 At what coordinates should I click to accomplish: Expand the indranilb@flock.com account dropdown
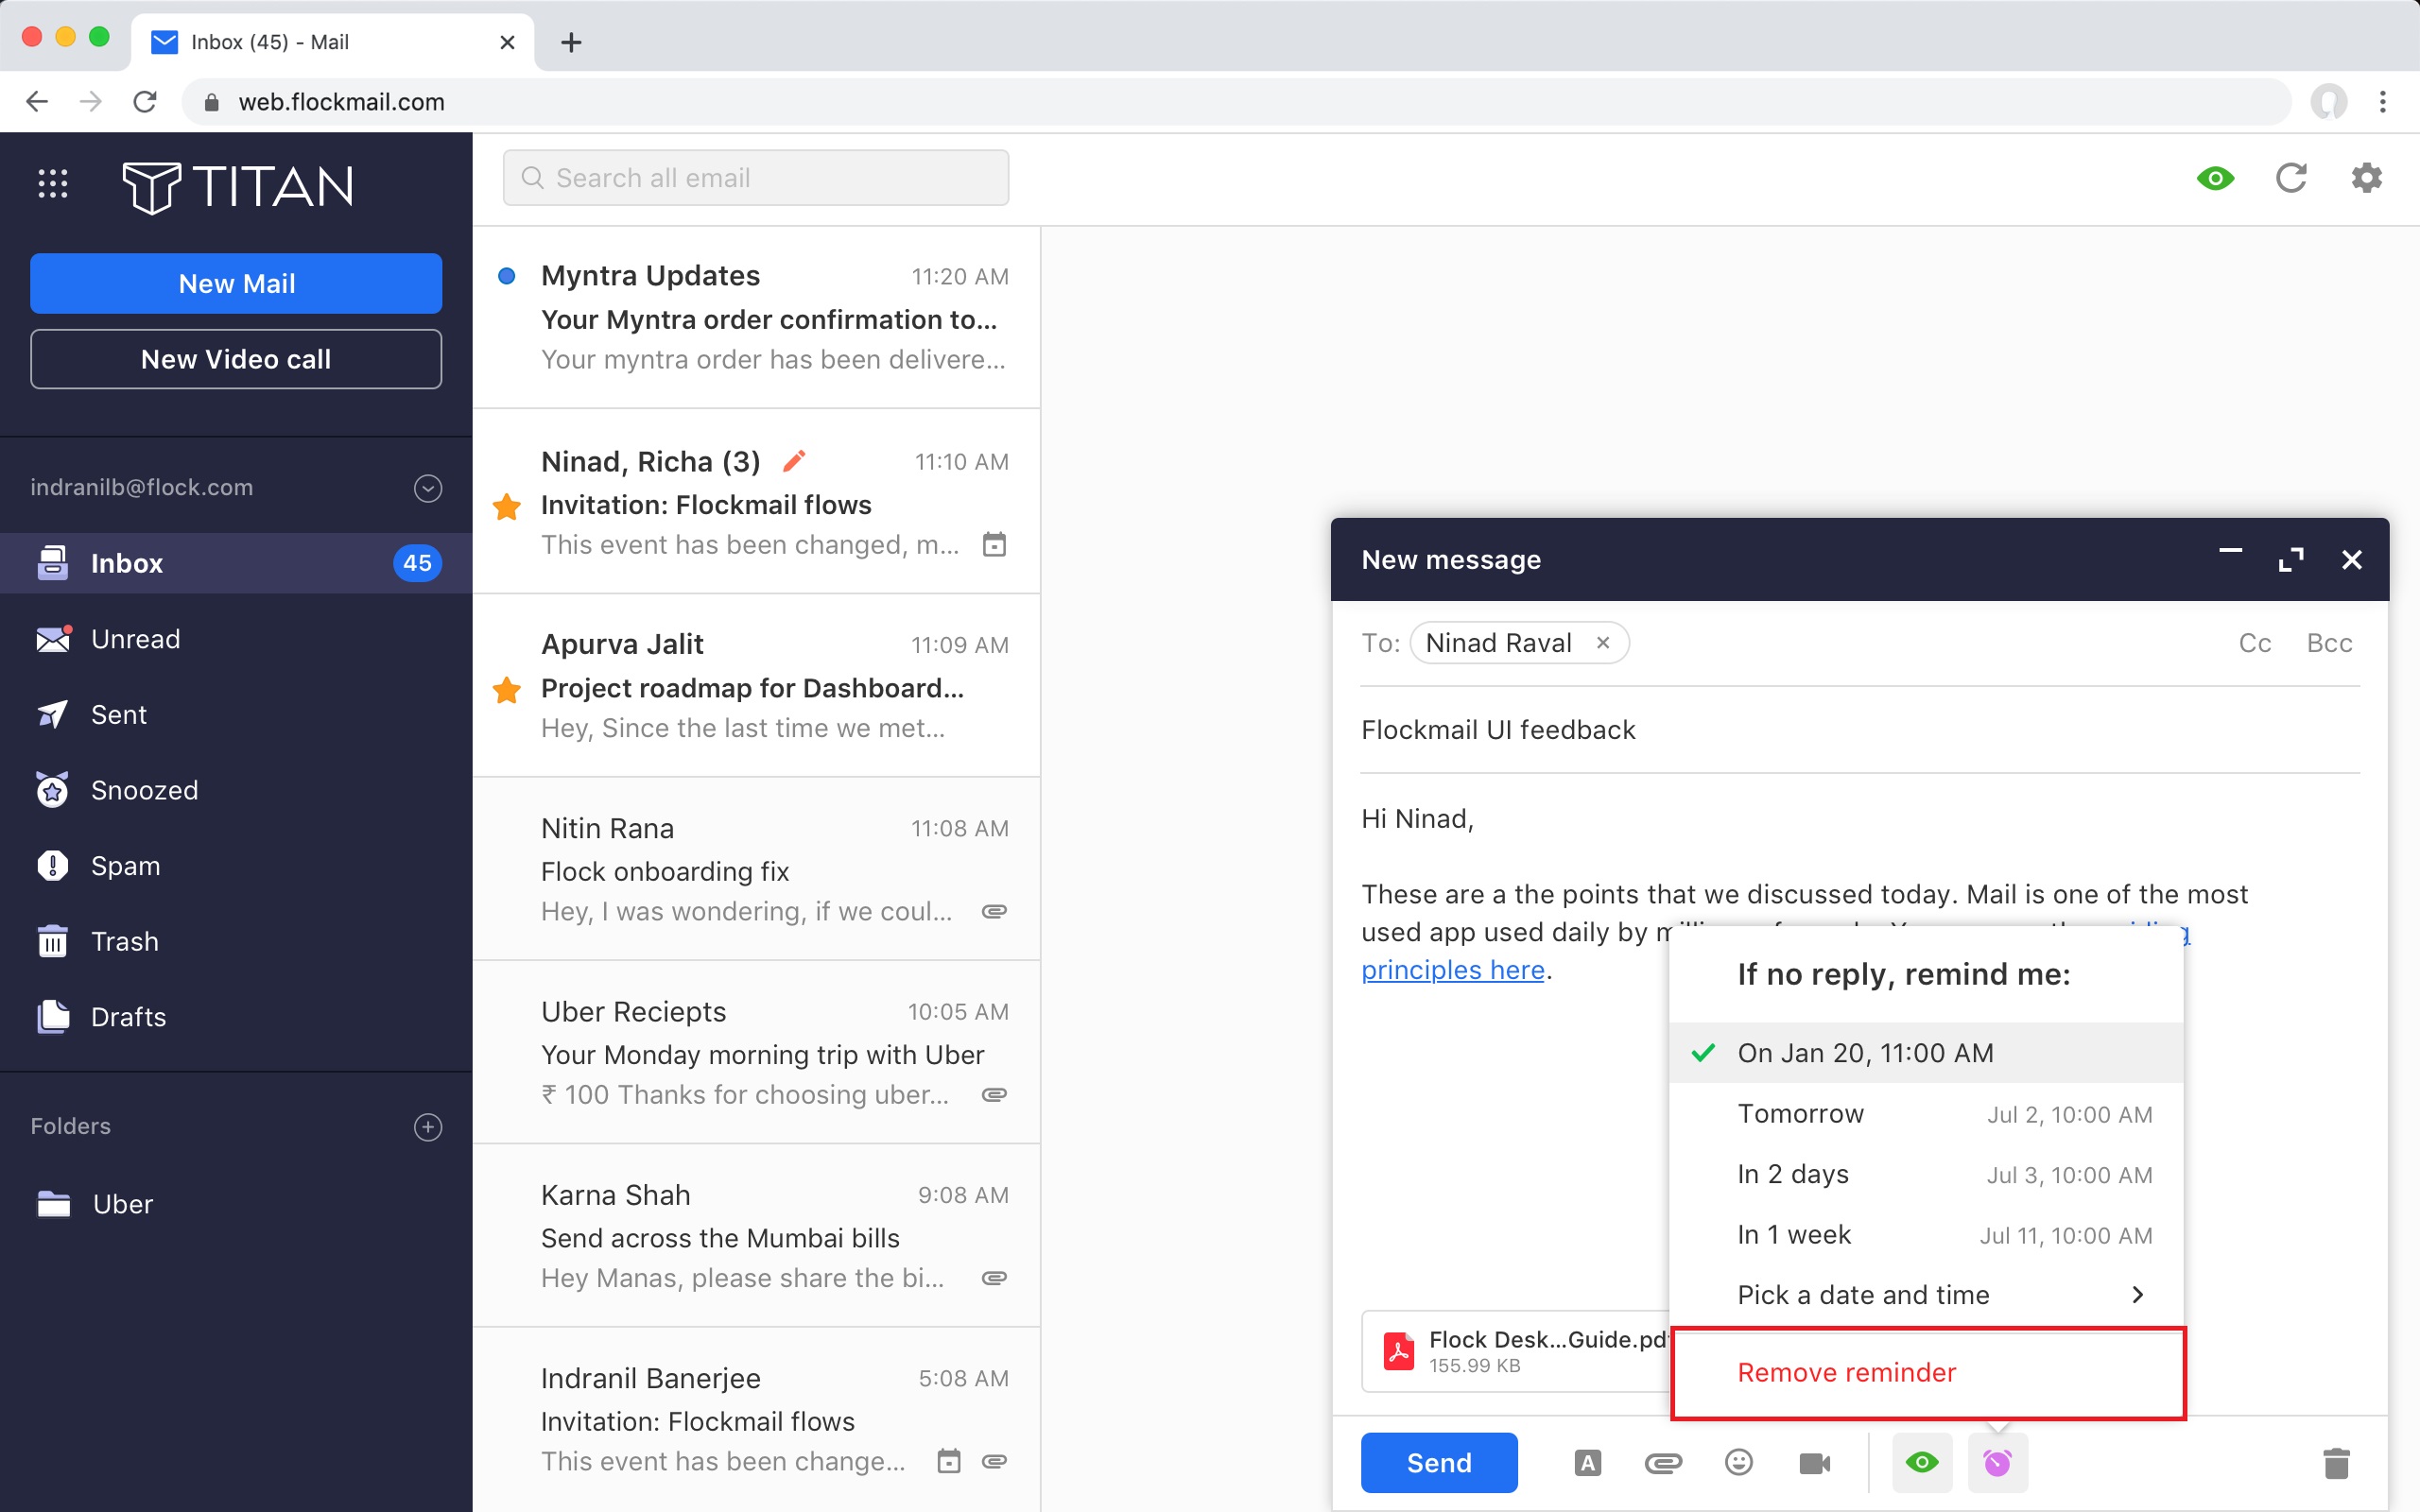[428, 488]
